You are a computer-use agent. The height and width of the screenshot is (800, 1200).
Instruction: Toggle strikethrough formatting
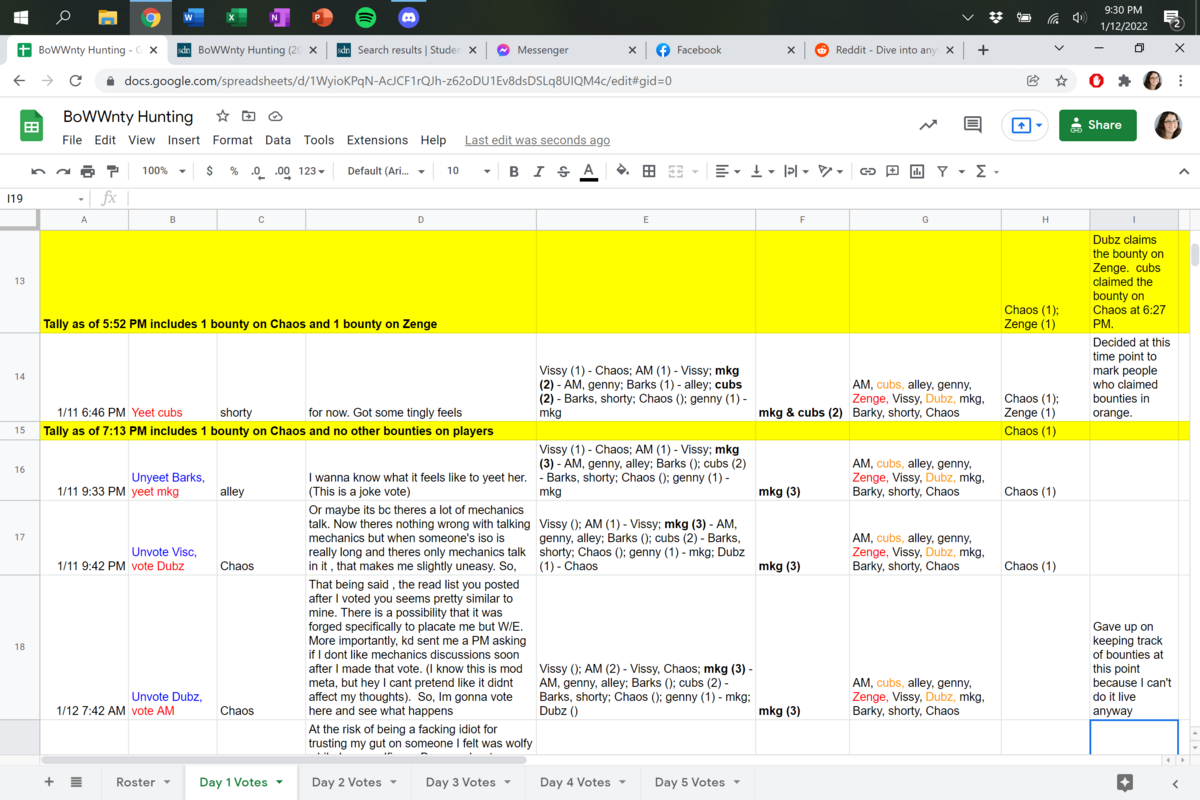point(564,171)
